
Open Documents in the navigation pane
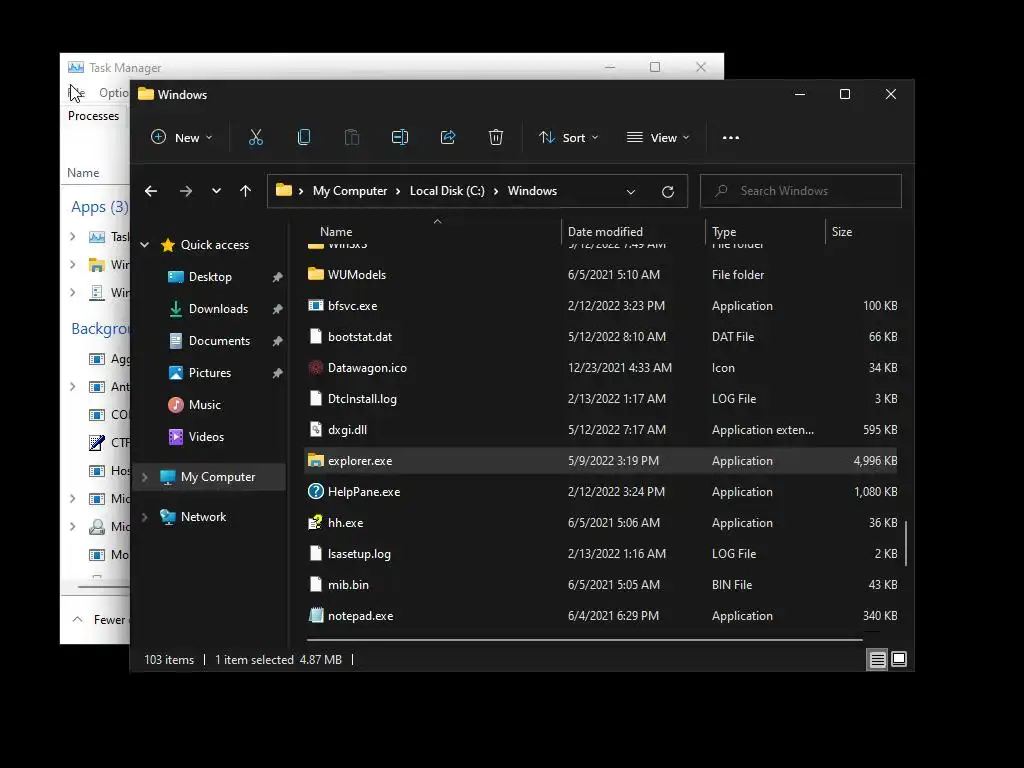[x=219, y=341]
